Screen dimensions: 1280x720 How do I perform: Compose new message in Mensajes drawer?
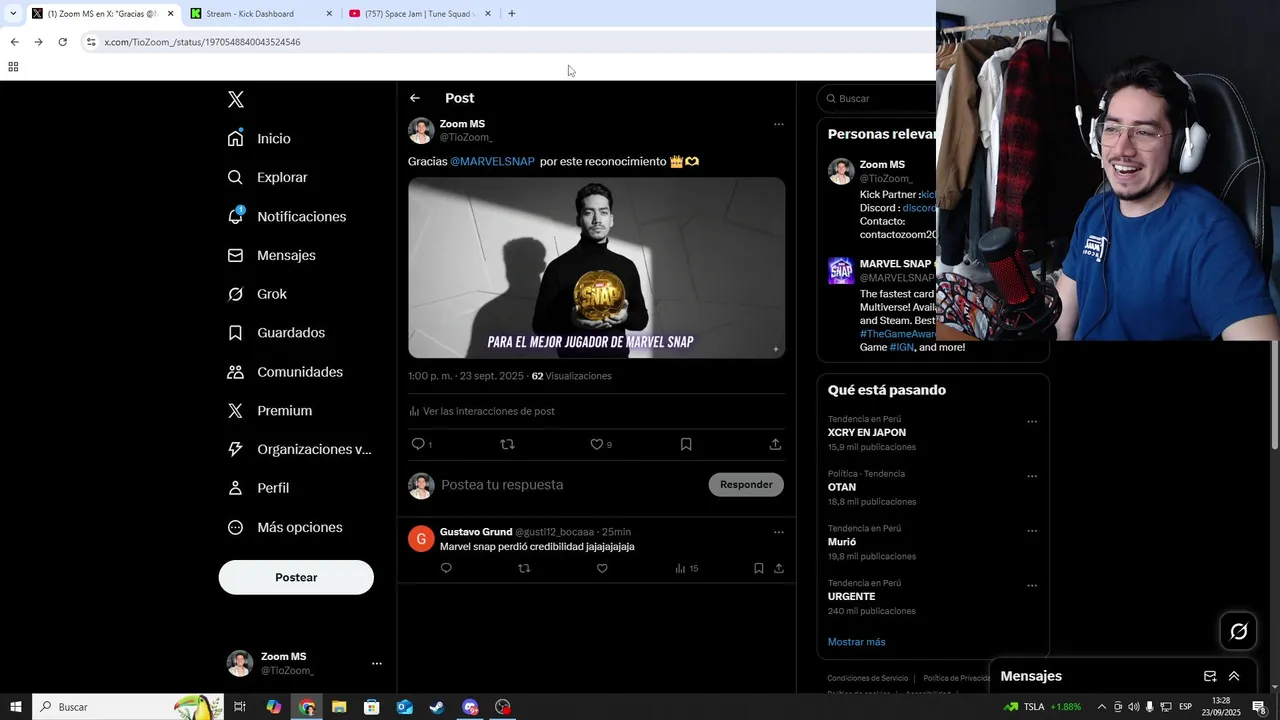point(1210,676)
